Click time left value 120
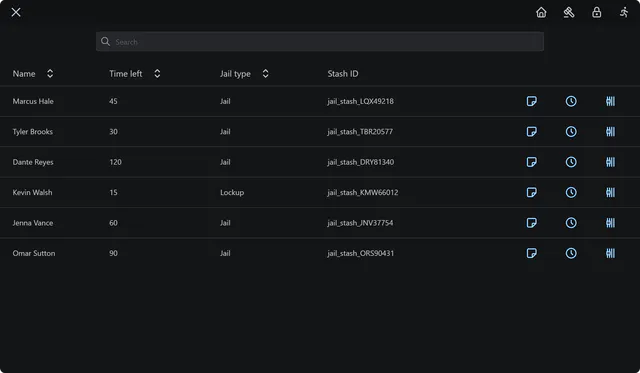This screenshot has width=640, height=373. 116,162
